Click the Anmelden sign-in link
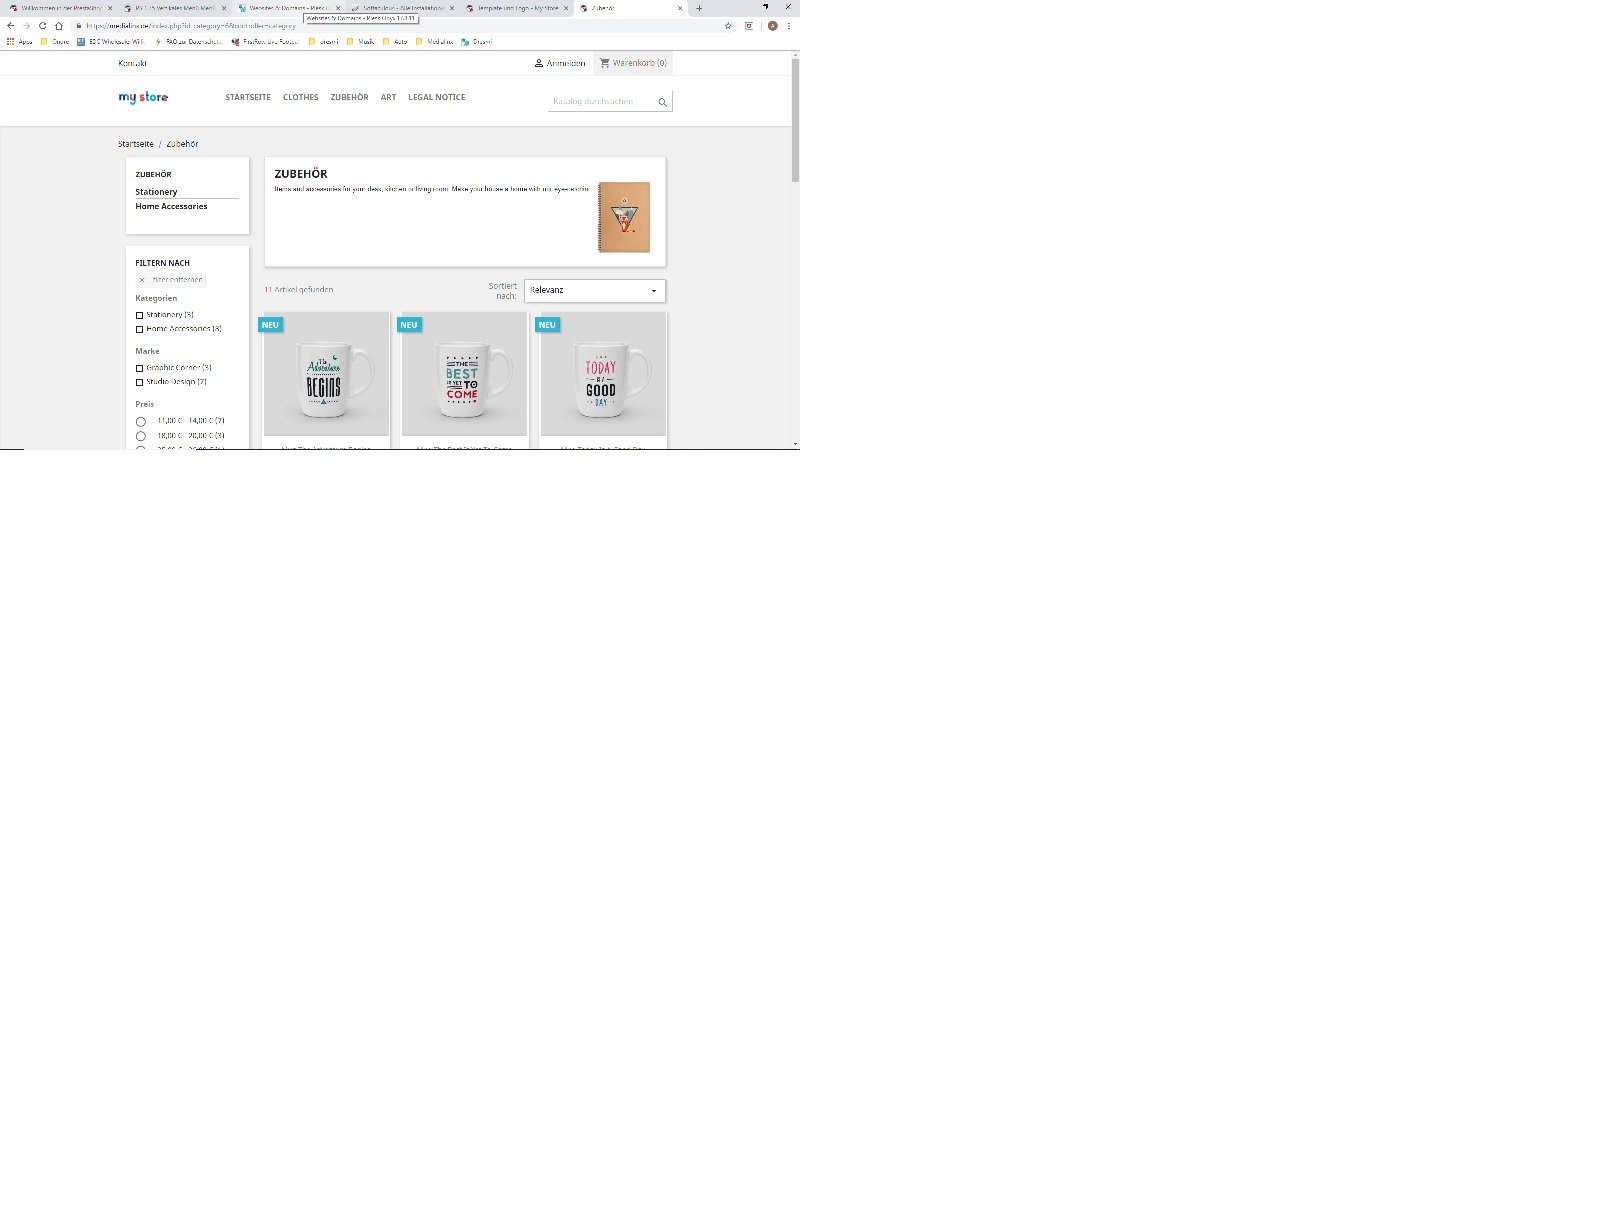The height and width of the screenshot is (1210, 1613). point(566,63)
